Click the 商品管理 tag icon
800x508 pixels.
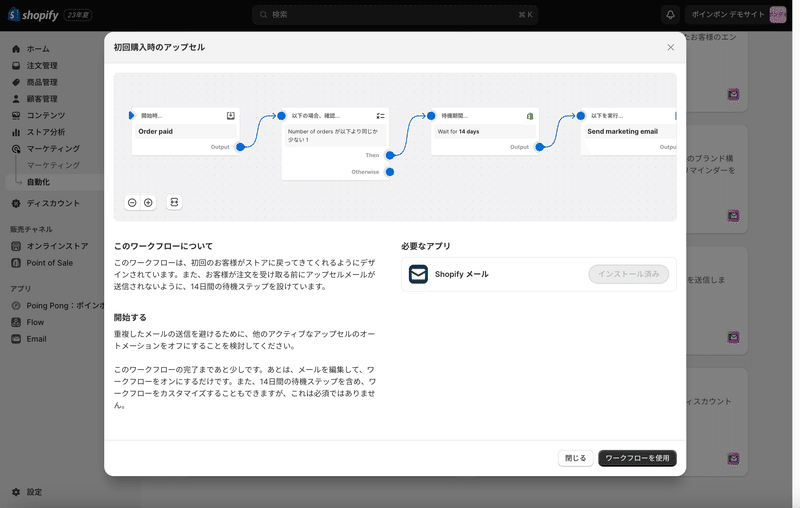(16, 82)
